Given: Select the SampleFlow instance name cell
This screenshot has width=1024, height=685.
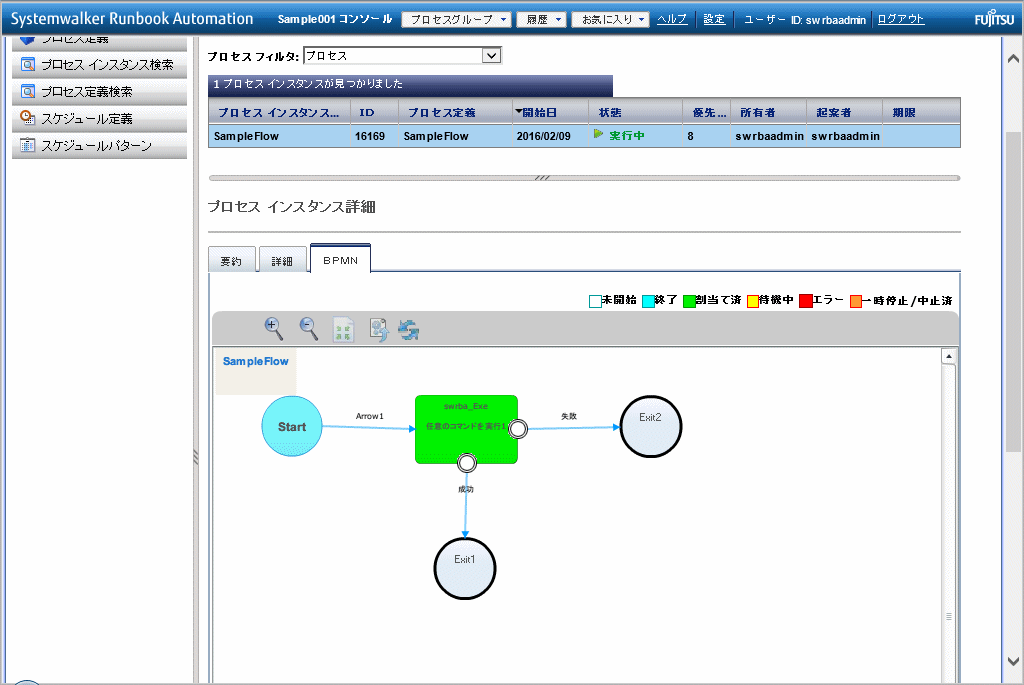Looking at the screenshot, I should point(280,136).
